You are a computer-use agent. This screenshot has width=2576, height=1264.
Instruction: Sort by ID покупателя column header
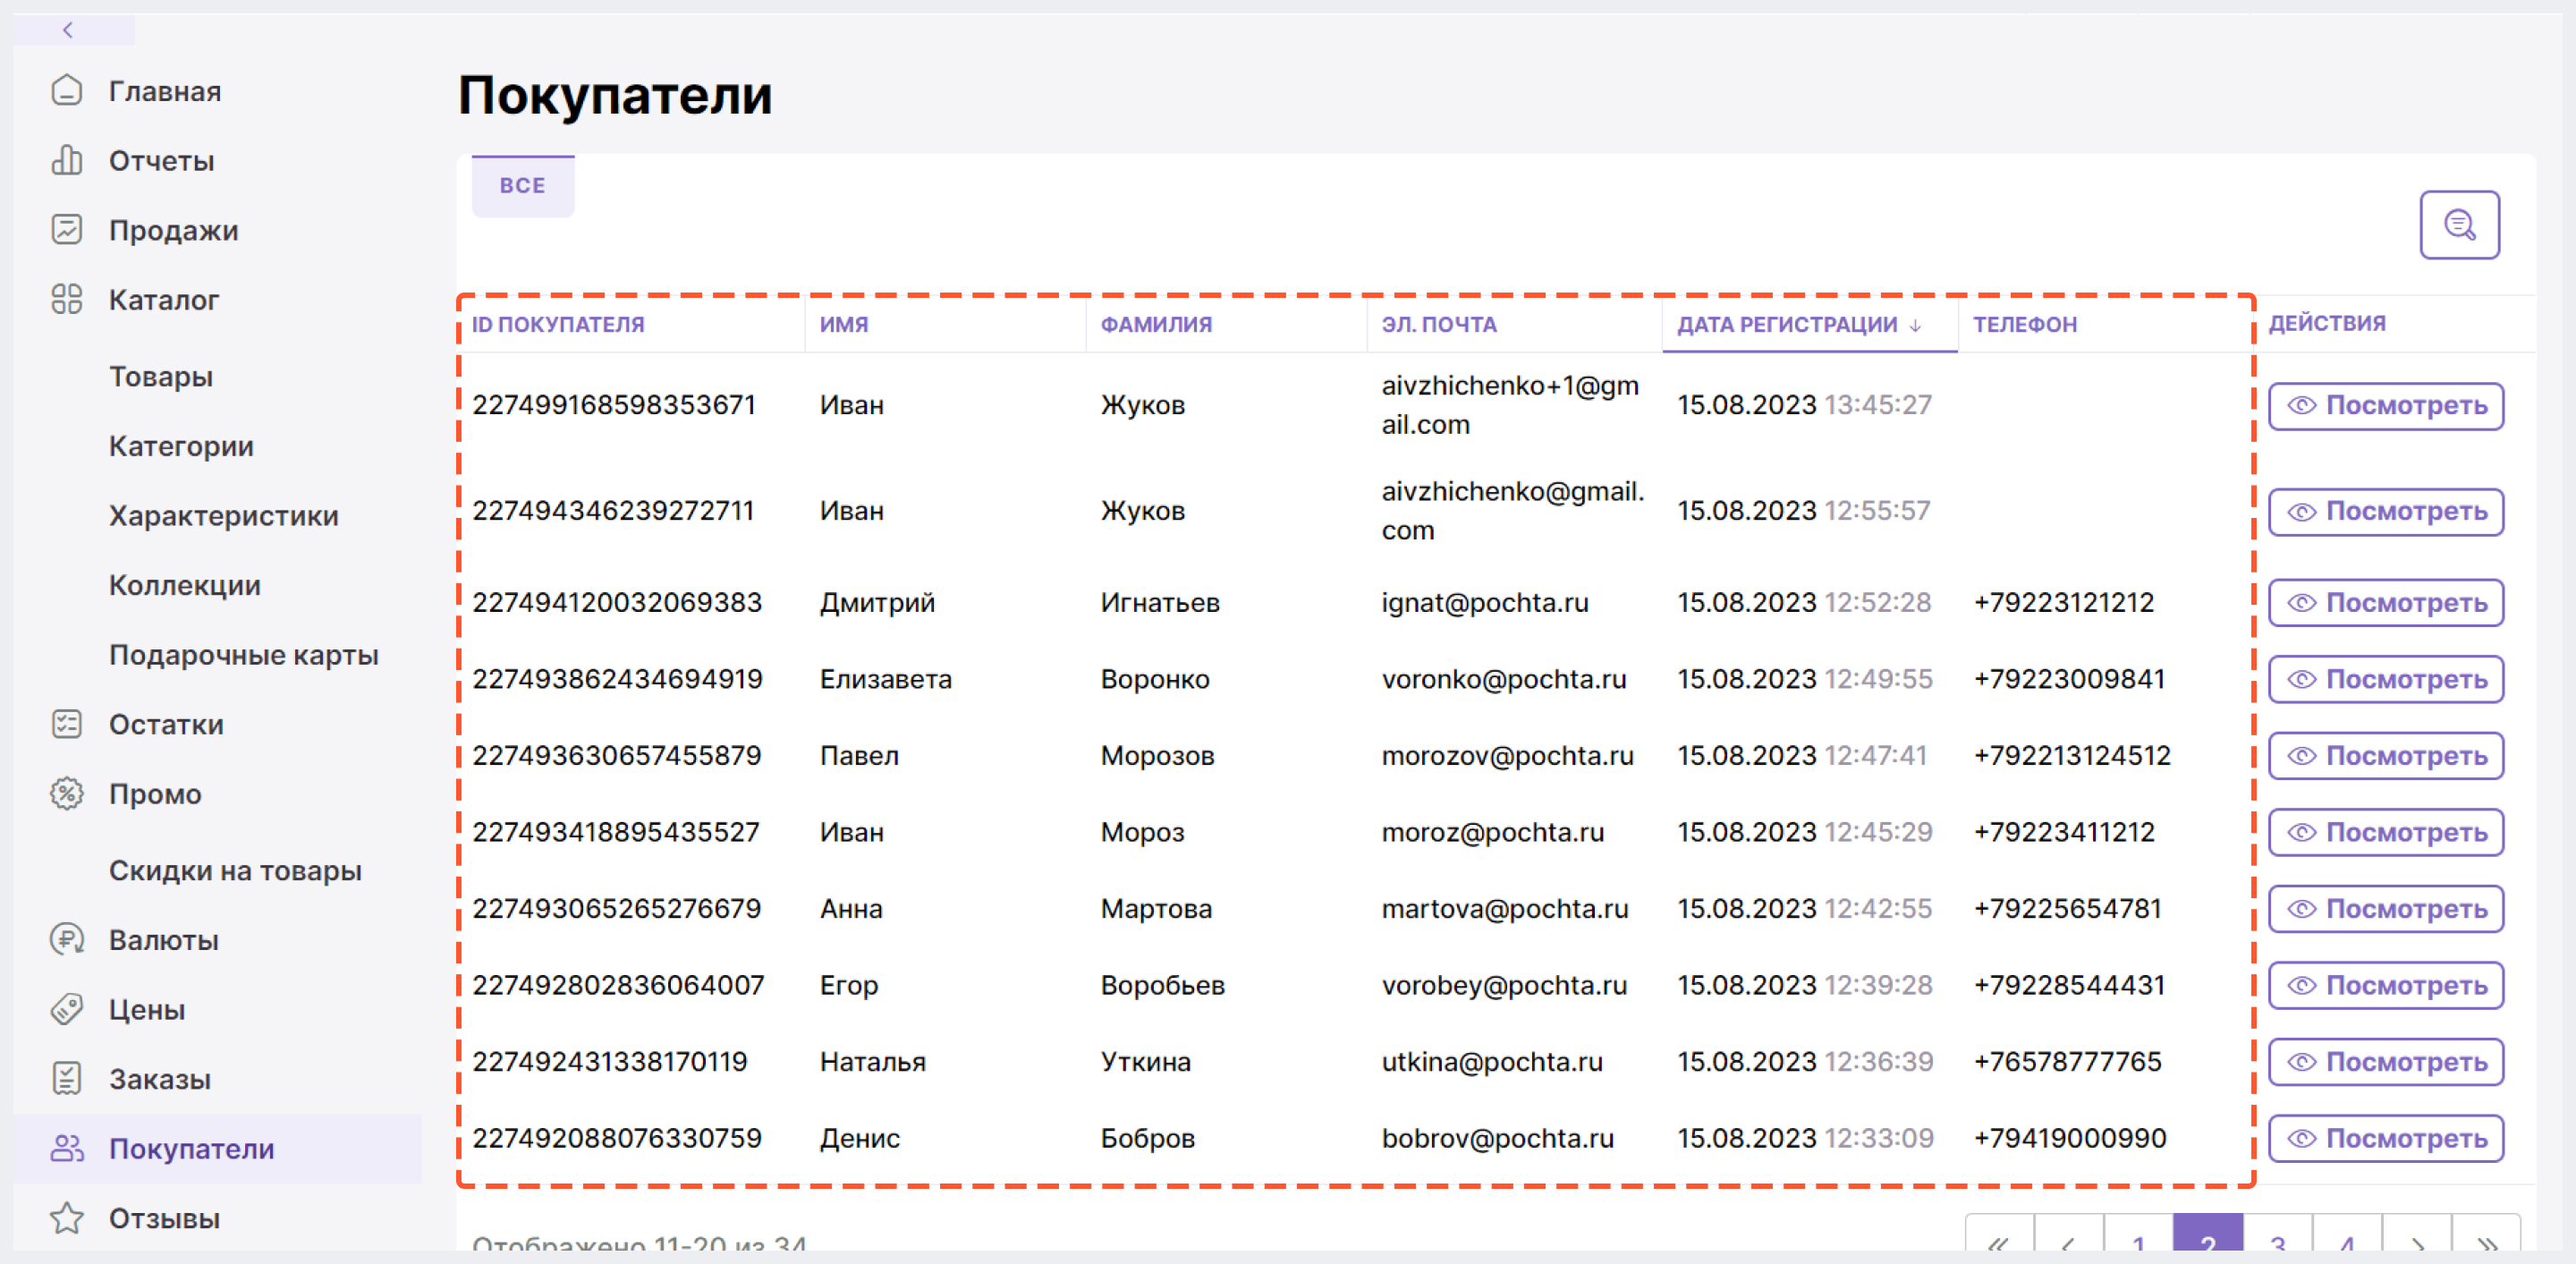click(x=558, y=325)
